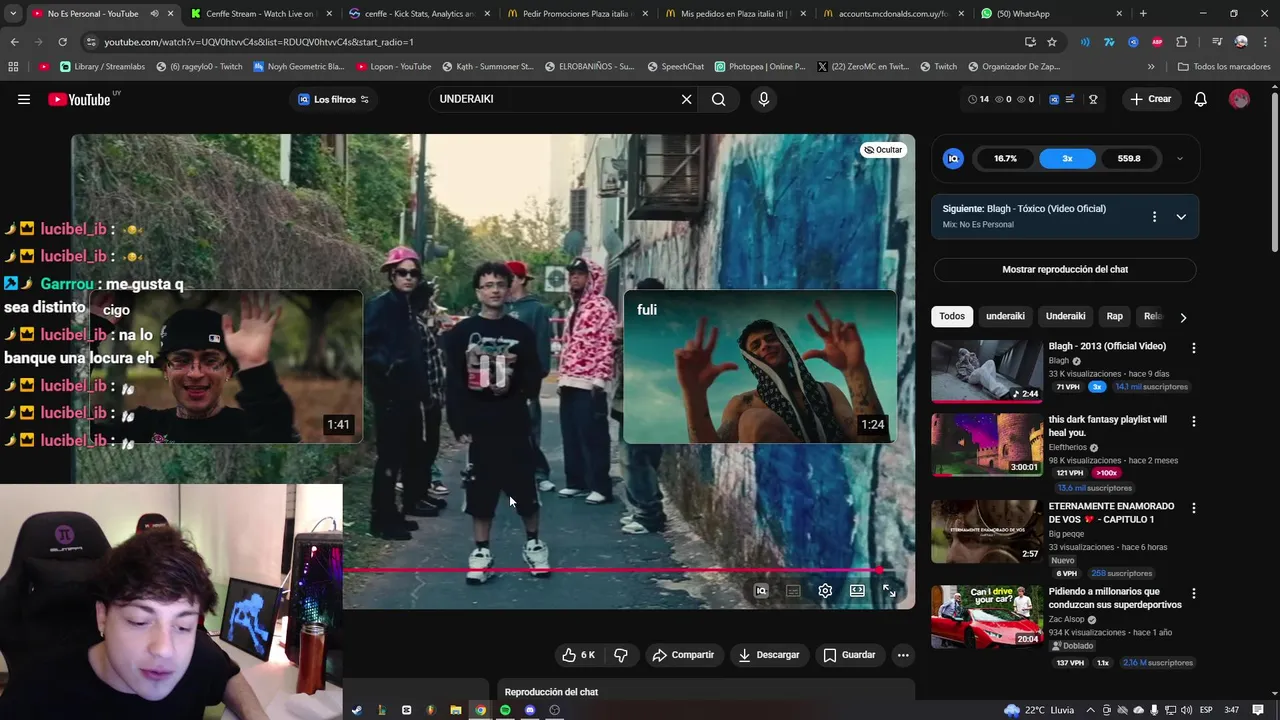This screenshot has height=720, width=1280.
Task: Open the fuli end-screen video card
Action: click(760, 366)
